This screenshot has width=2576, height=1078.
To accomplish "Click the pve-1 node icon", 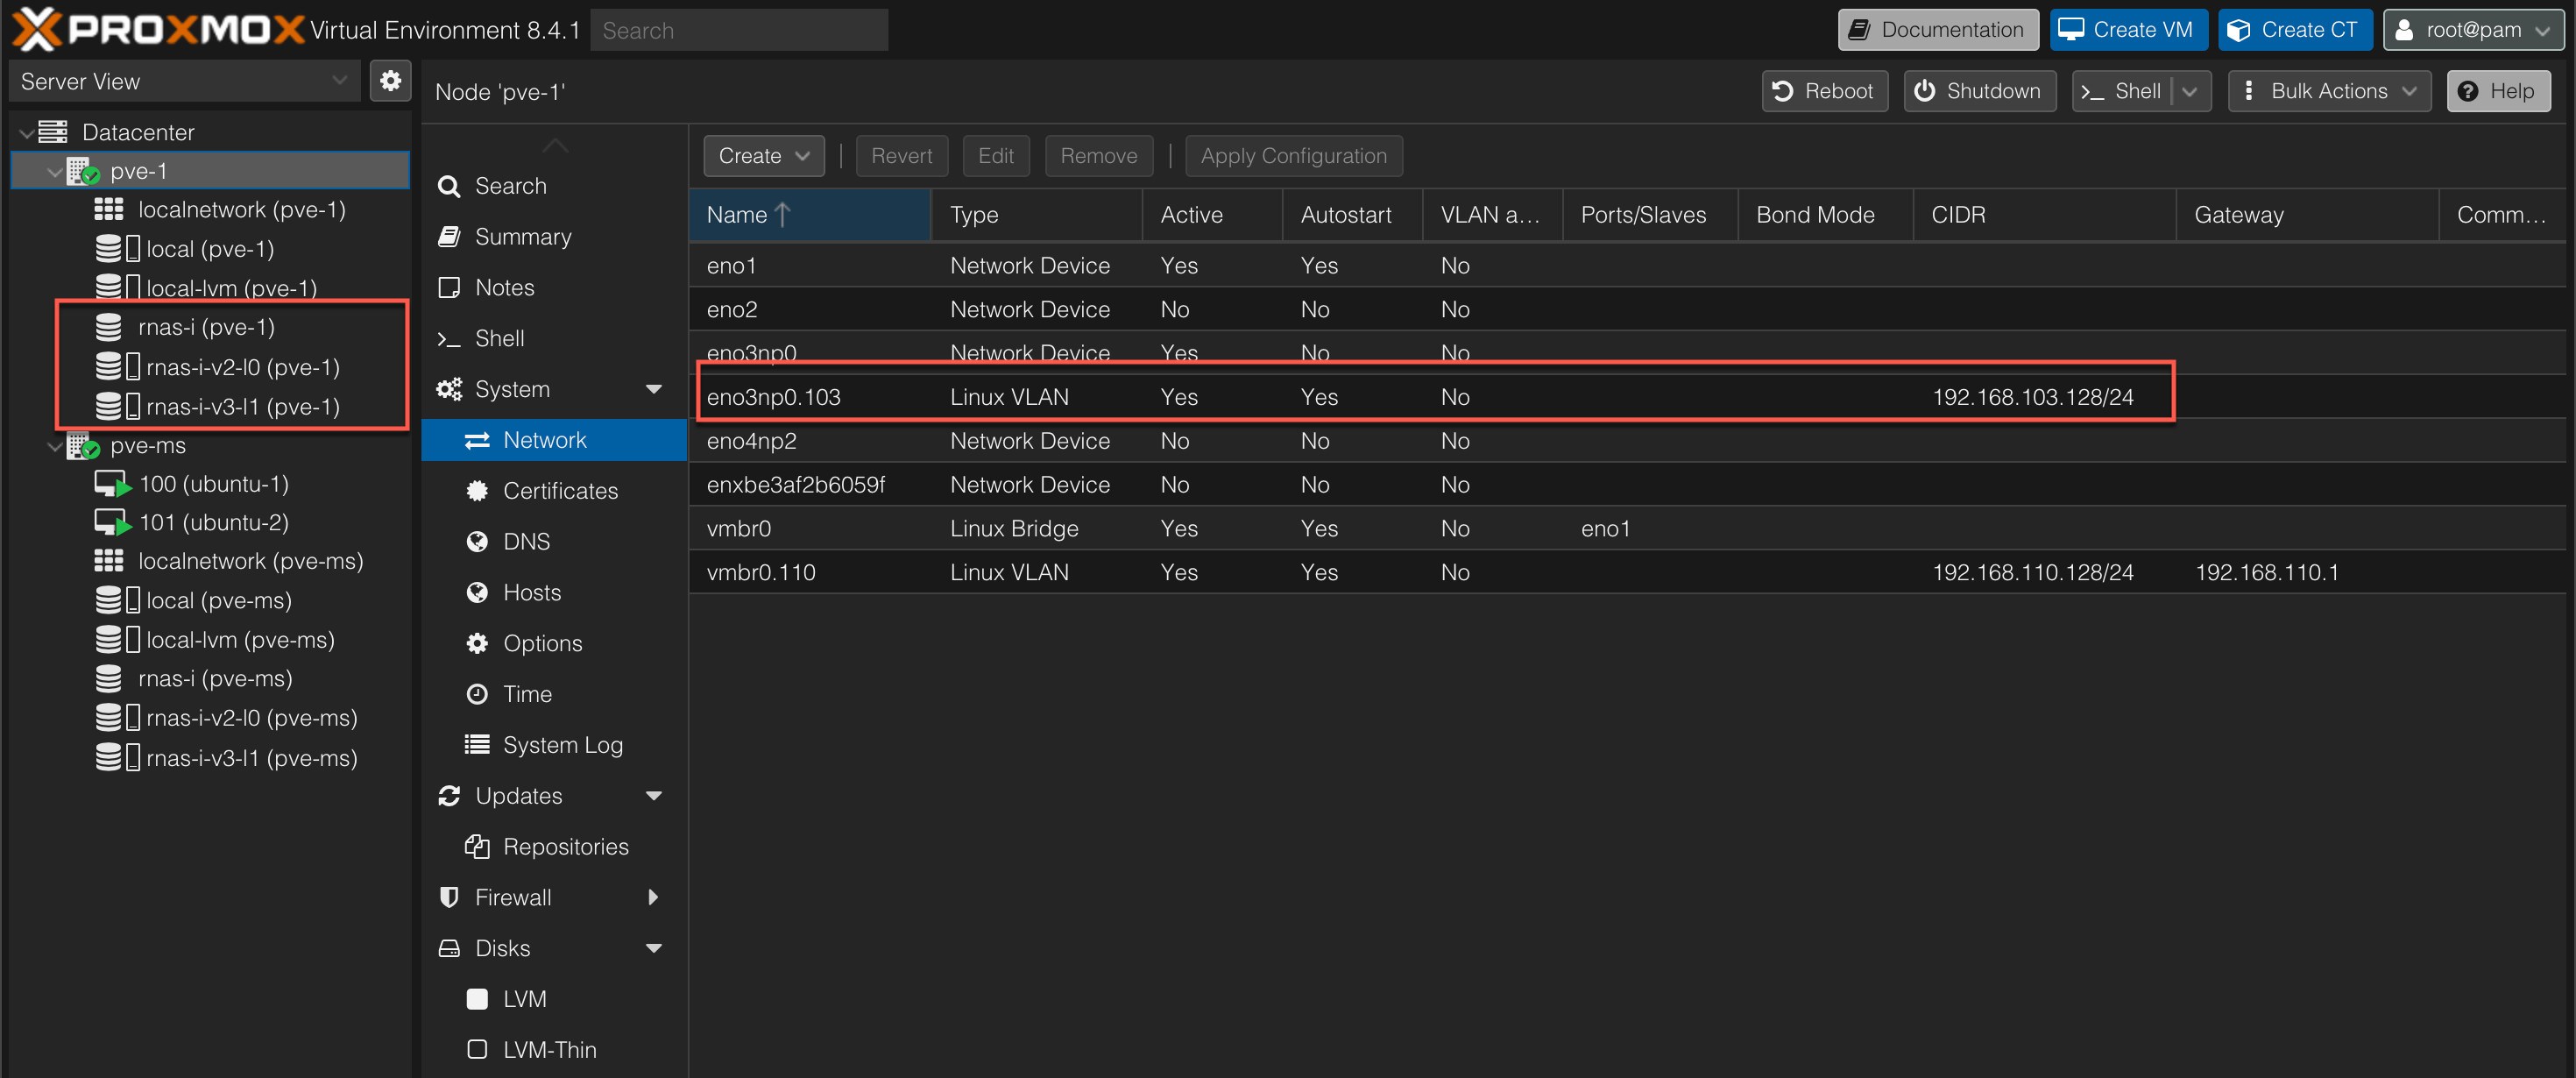I will tap(83, 171).
